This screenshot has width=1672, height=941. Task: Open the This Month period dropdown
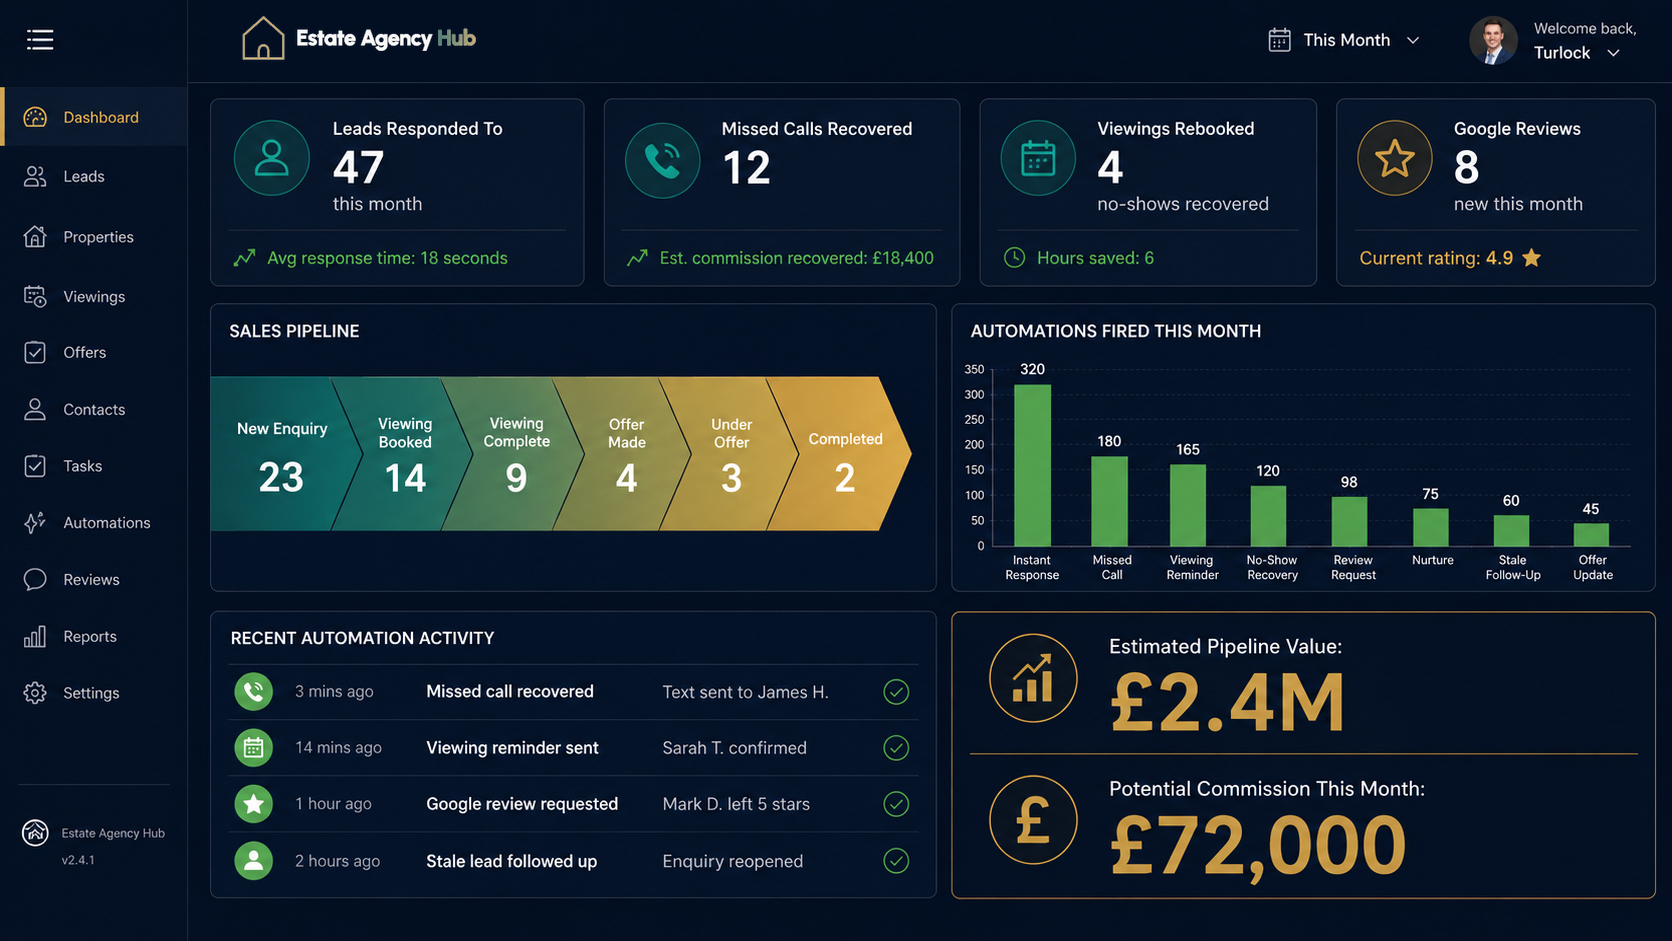point(1344,40)
